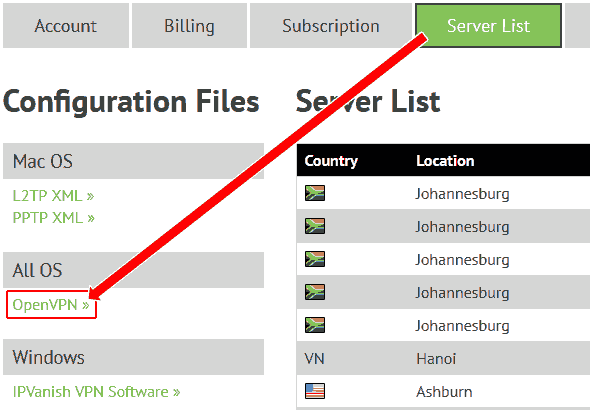Download the L2TP XML configuration
Viewport: 590px width, 410px height.
[53, 196]
